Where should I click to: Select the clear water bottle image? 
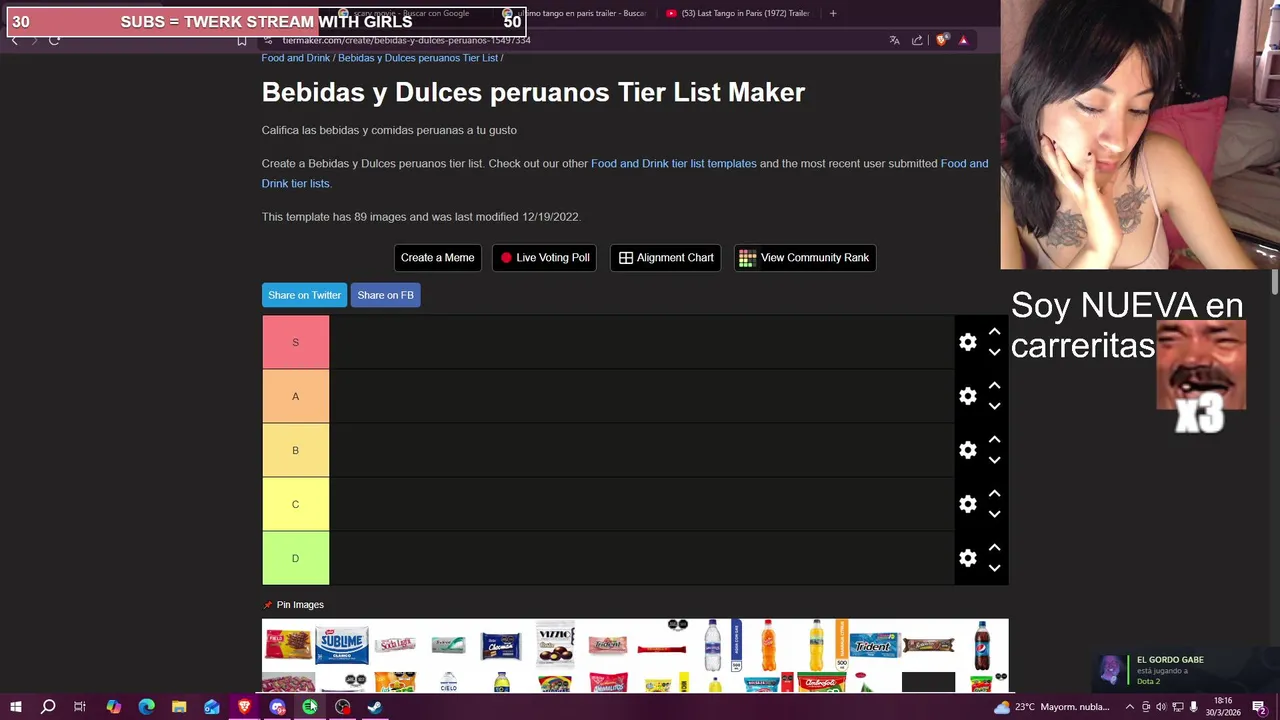(712, 645)
